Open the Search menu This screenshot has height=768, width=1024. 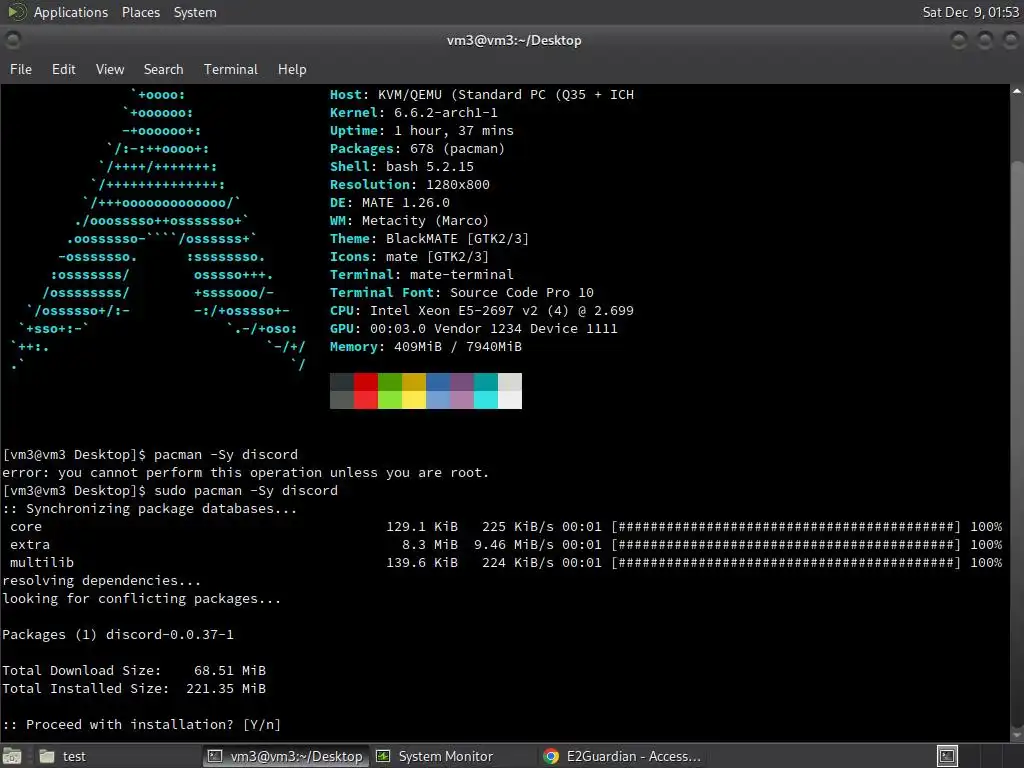(x=163, y=69)
